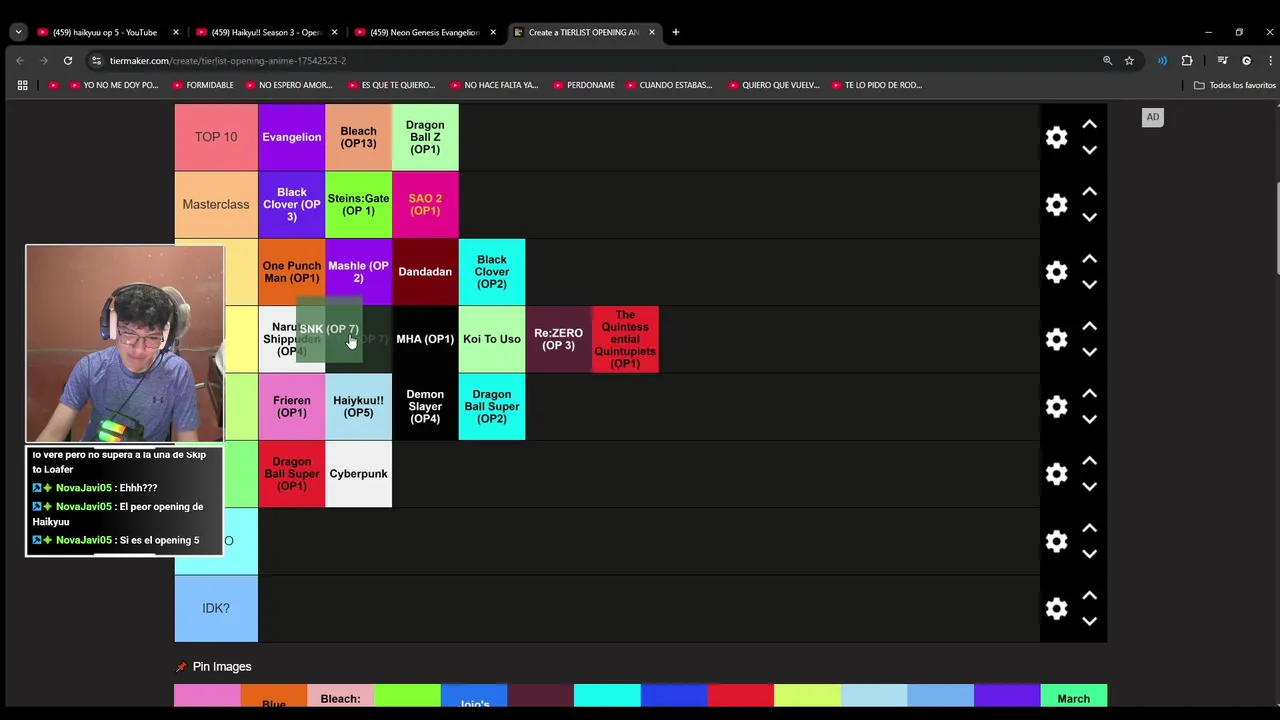Select the MHA (OP1) tile

(x=425, y=339)
